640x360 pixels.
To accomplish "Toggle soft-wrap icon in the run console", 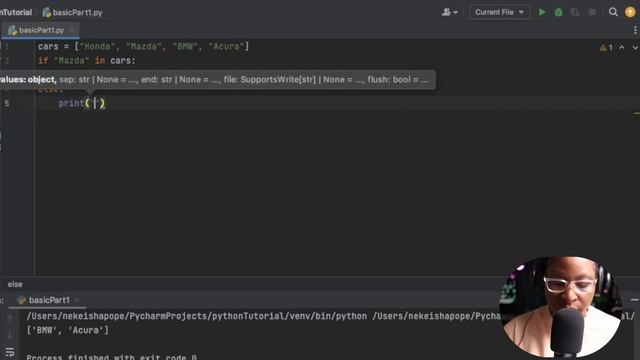I will [x=10, y=351].
